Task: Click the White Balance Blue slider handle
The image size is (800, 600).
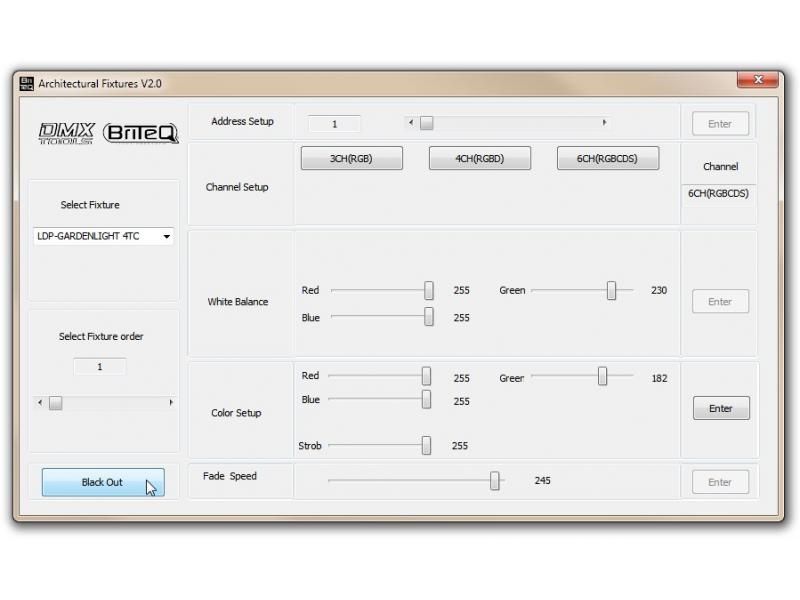Action: click(x=429, y=316)
